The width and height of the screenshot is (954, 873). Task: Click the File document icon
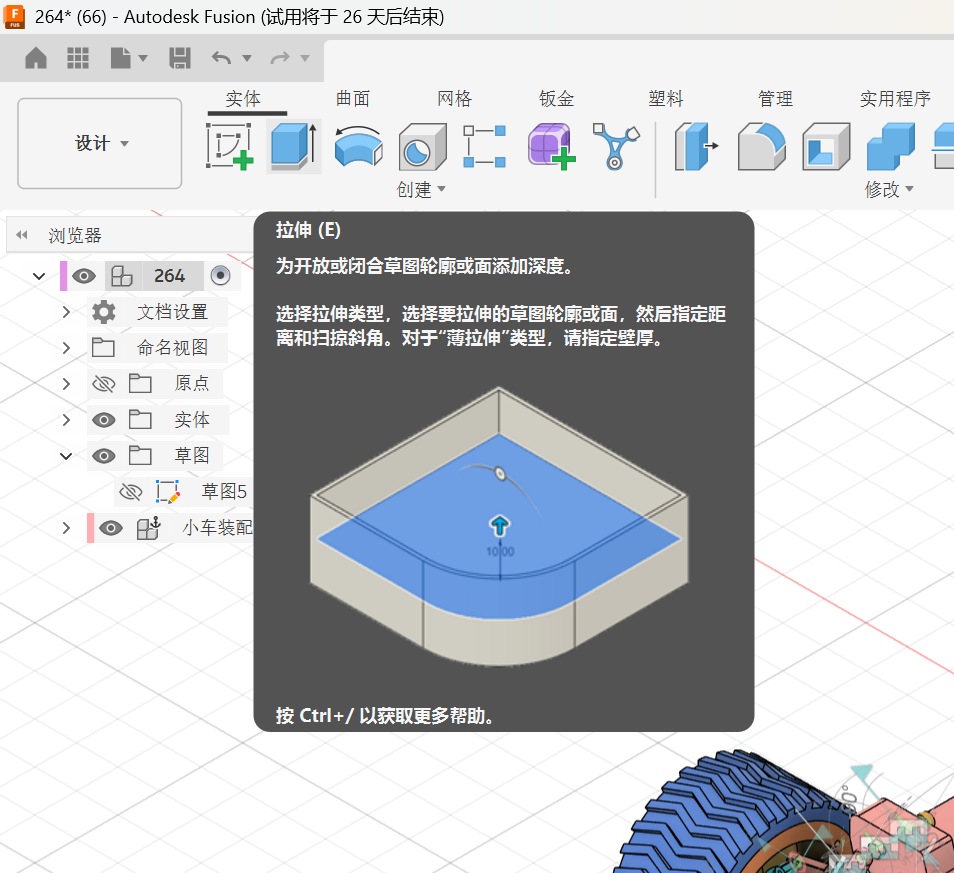pyautogui.click(x=120, y=58)
